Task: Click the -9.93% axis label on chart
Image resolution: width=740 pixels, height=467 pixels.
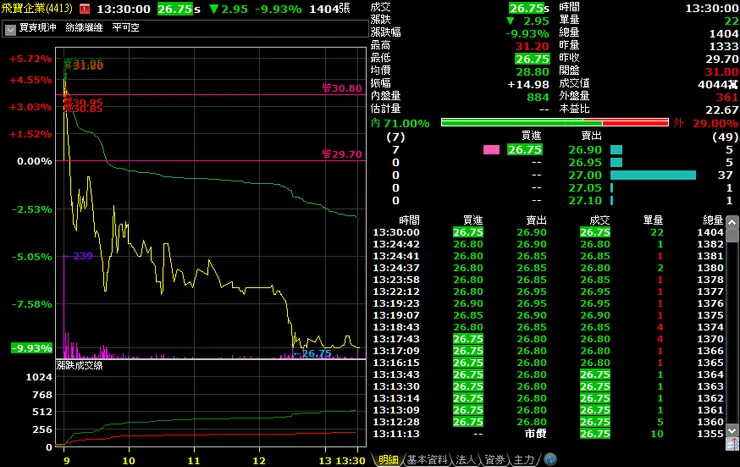Action: [x=32, y=348]
